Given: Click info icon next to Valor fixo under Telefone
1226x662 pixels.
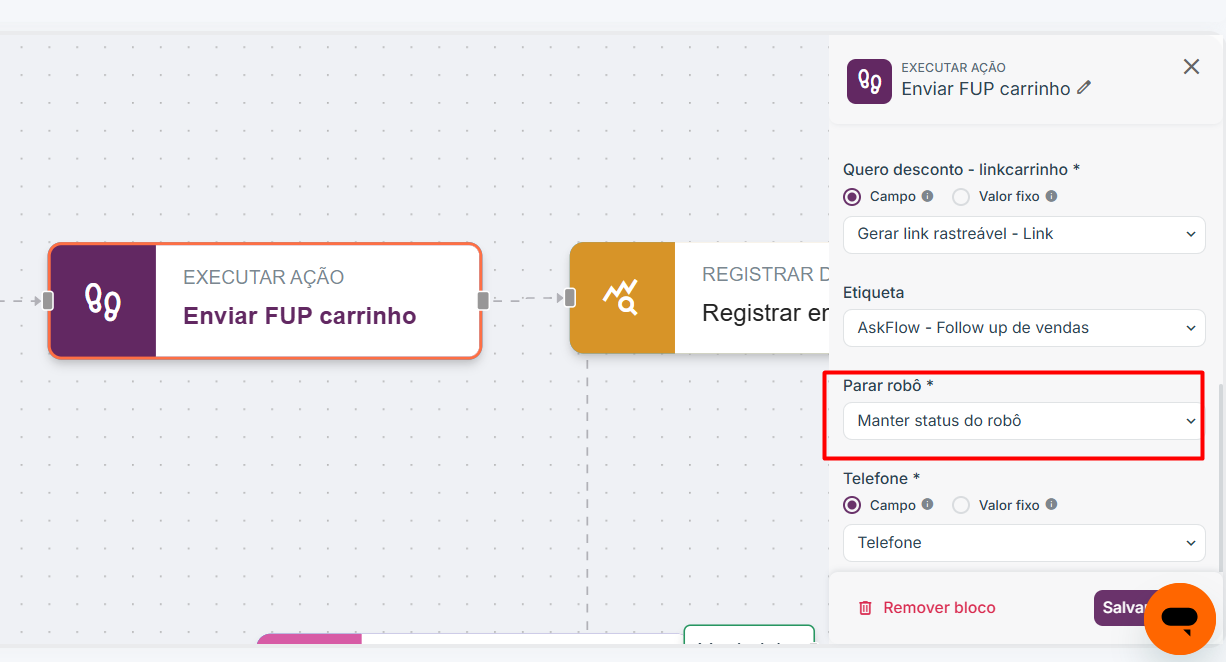Looking at the screenshot, I should [x=1051, y=505].
